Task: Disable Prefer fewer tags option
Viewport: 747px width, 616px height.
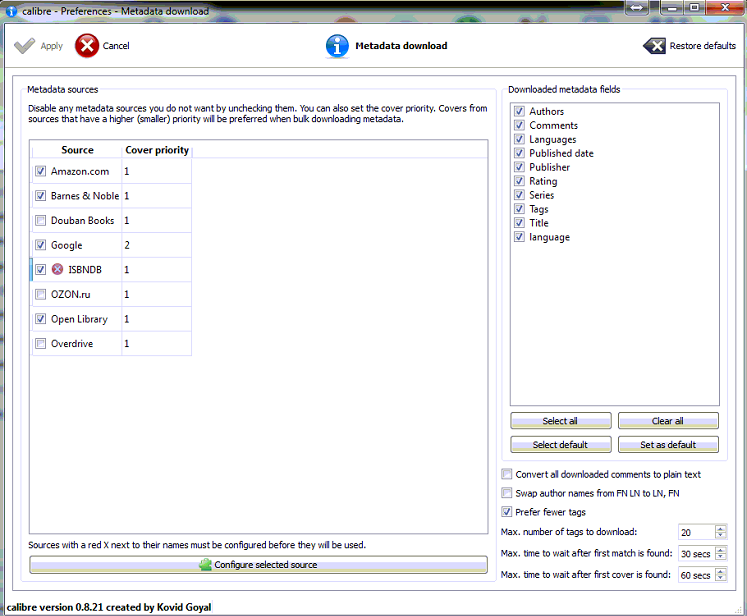Action: pos(507,512)
